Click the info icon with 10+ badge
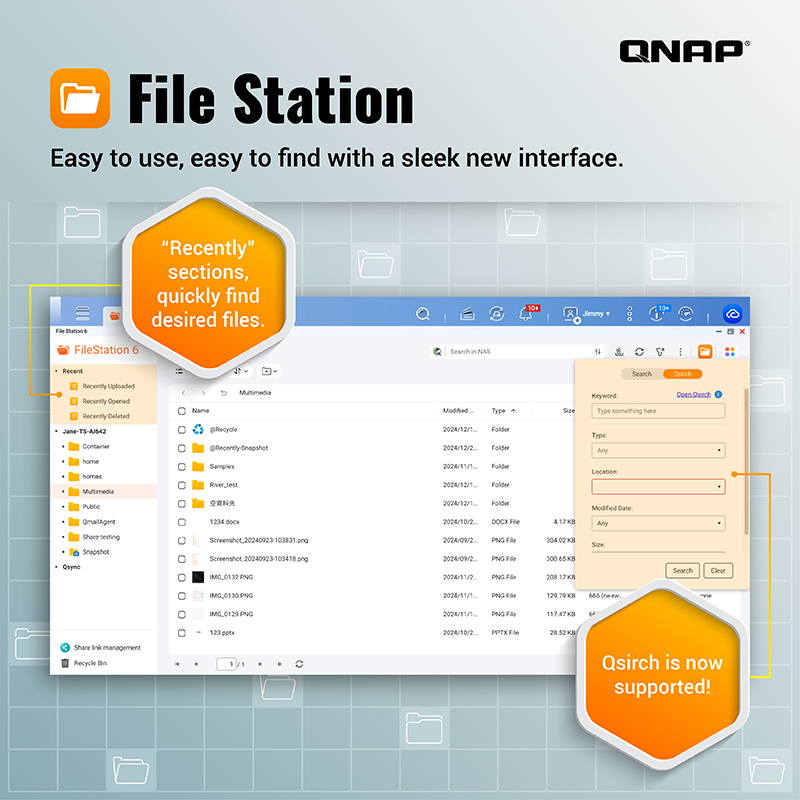 click(x=657, y=313)
